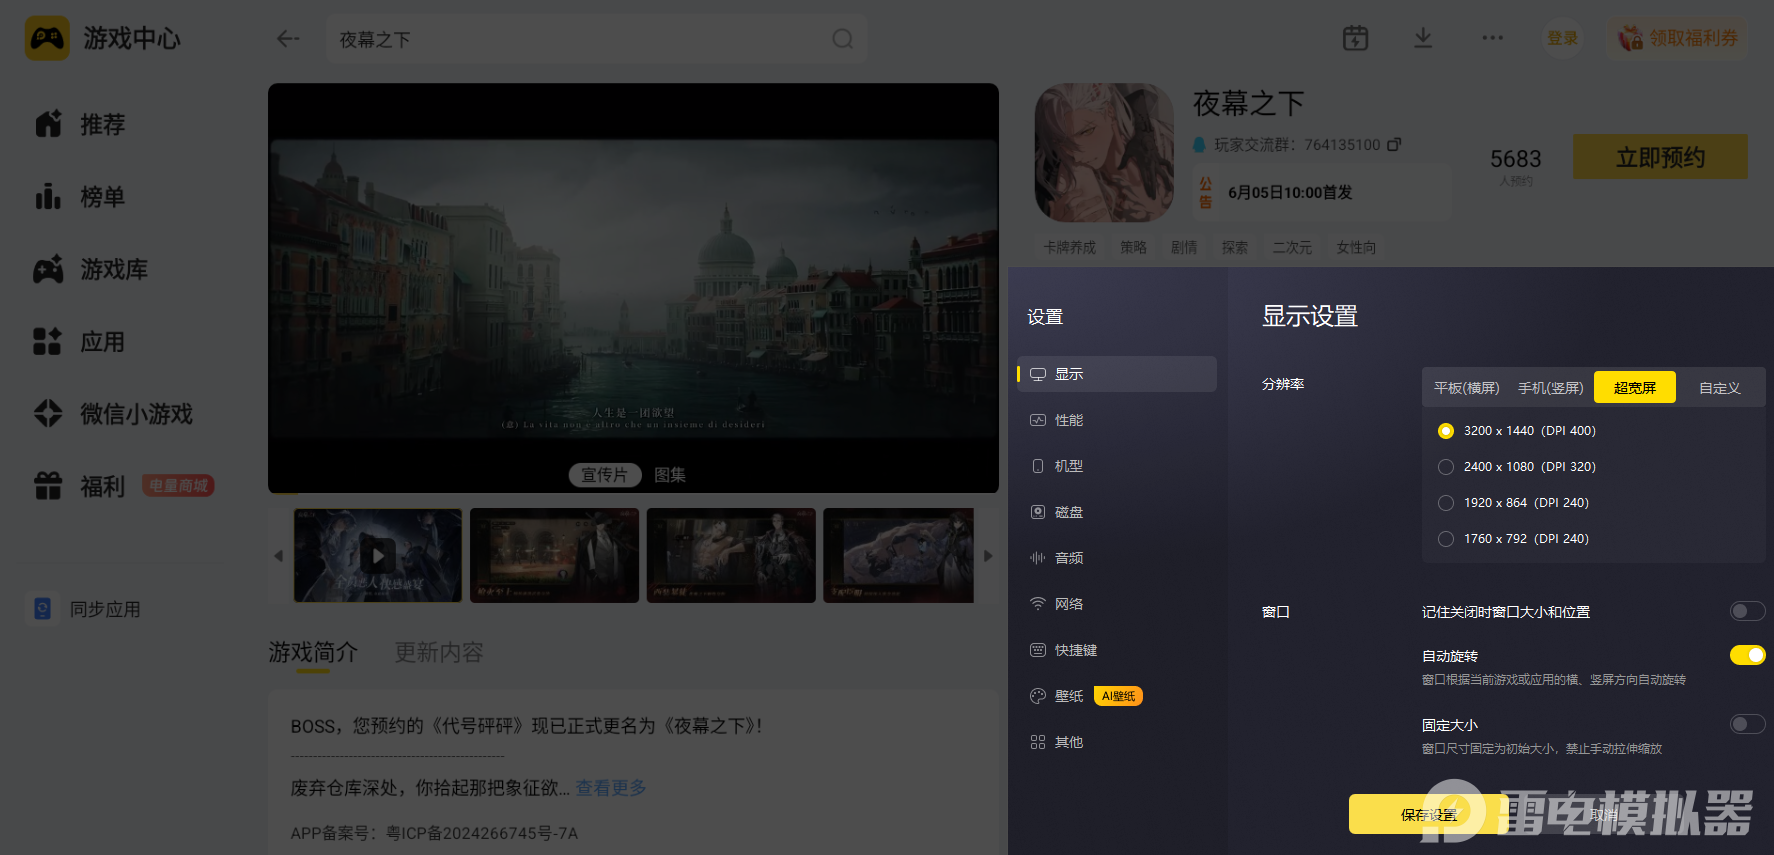This screenshot has width=1774, height=855.
Task: Go back with the left arrow
Action: coord(288,39)
